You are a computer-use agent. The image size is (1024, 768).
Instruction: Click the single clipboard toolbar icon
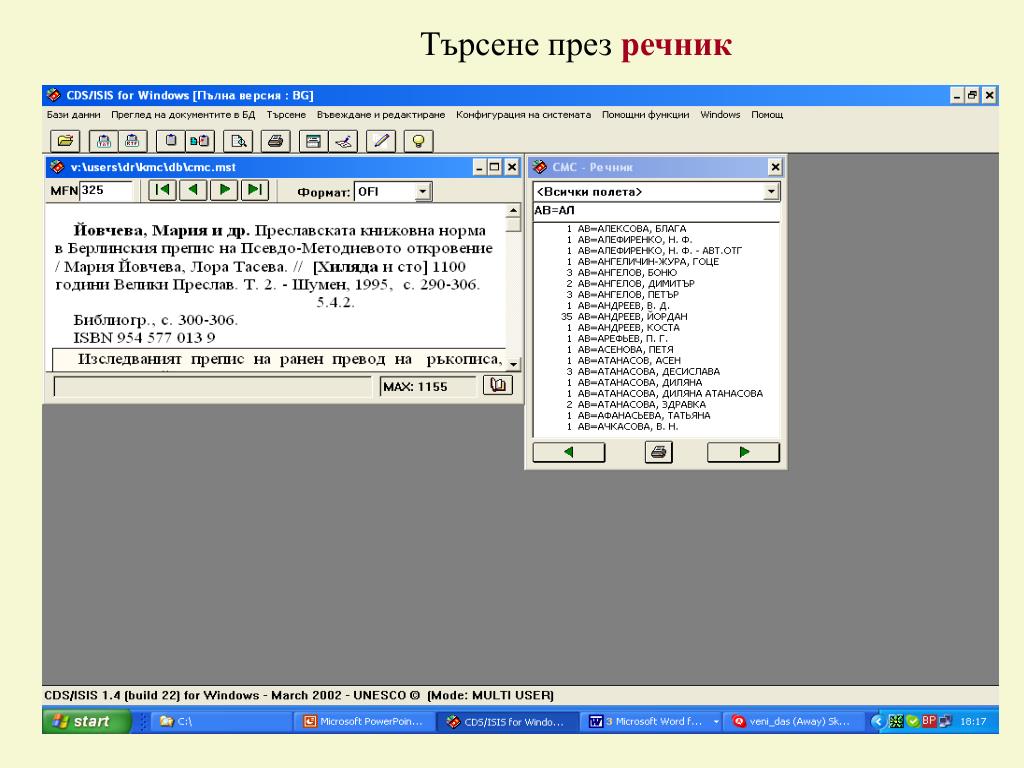point(171,141)
